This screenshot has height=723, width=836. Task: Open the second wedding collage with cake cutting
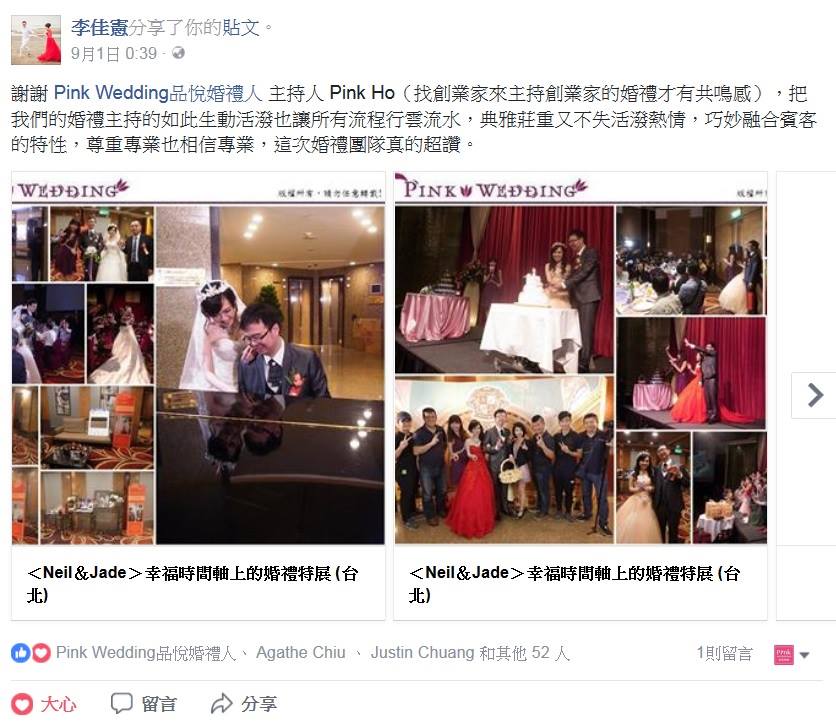click(581, 358)
